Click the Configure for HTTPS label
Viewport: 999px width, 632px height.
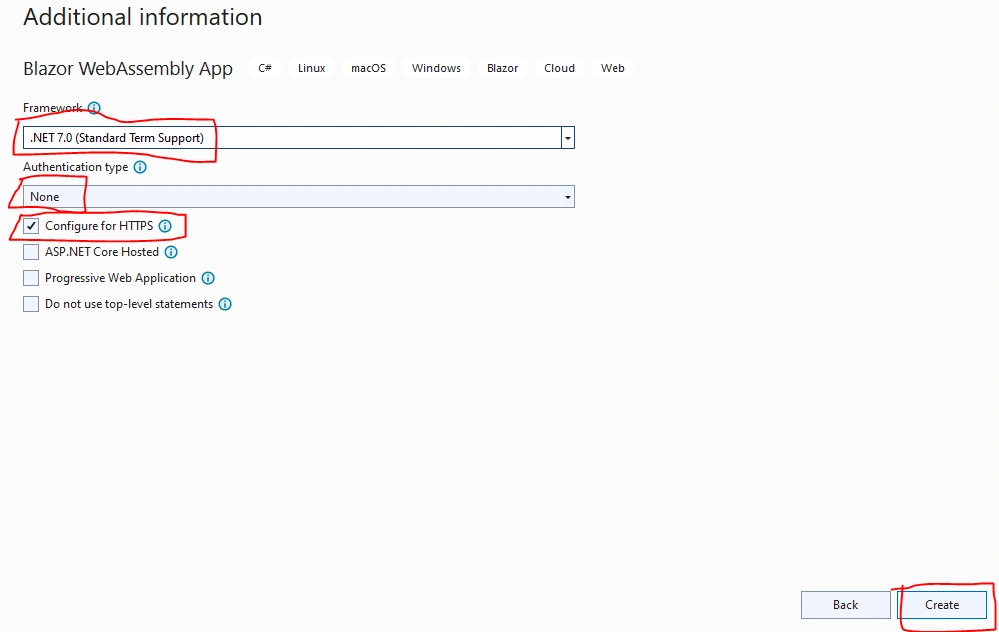click(x=99, y=226)
